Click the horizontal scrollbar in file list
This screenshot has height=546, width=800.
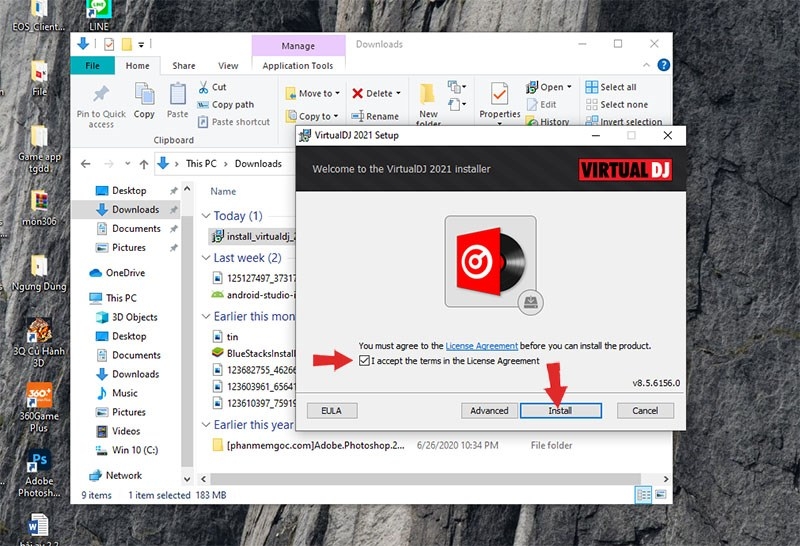pos(426,479)
